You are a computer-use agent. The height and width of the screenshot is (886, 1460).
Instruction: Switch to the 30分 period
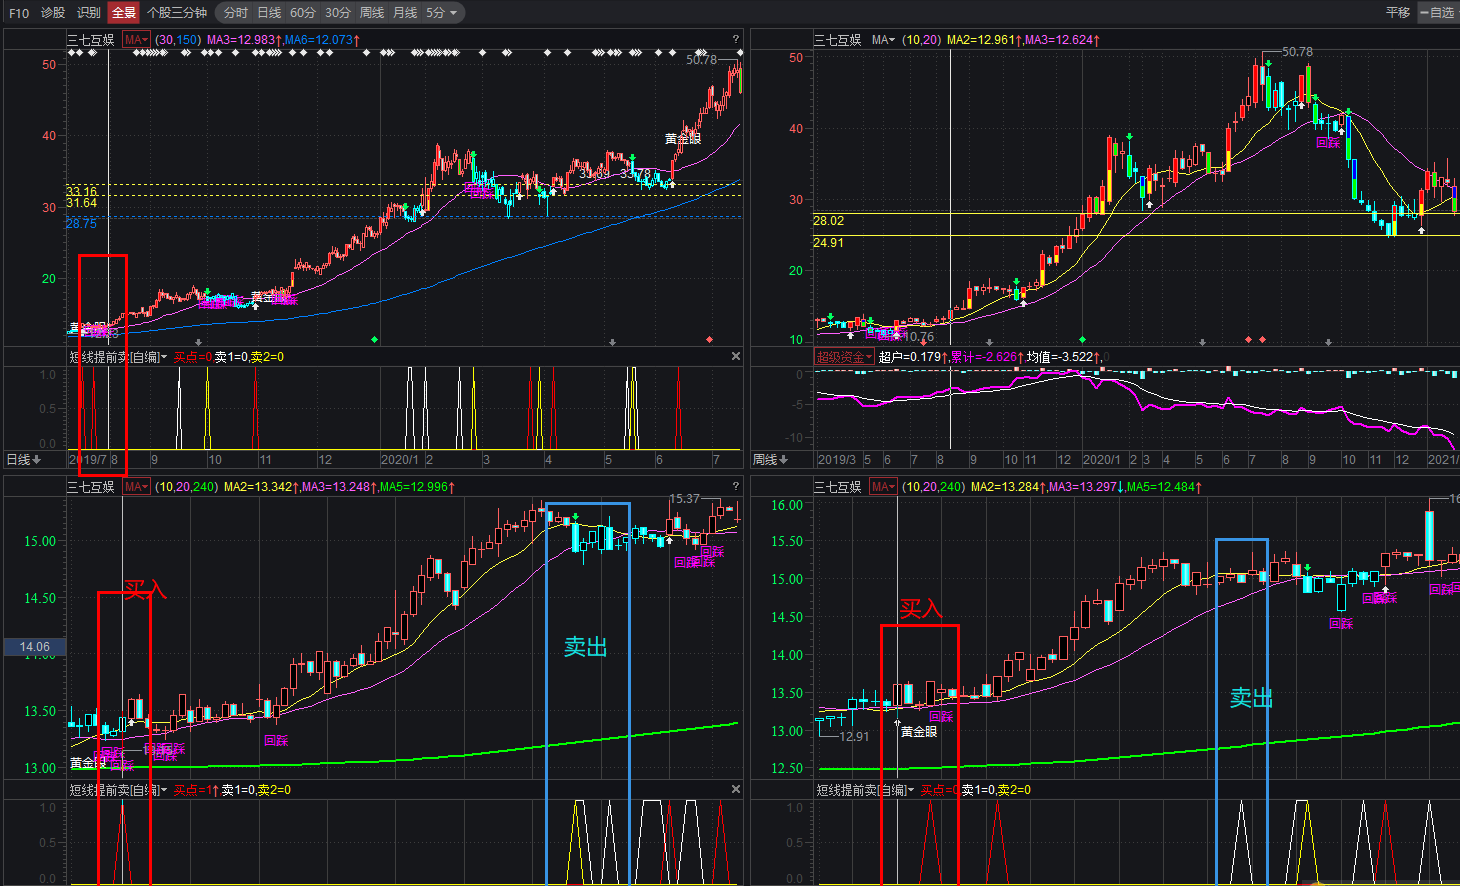click(338, 13)
